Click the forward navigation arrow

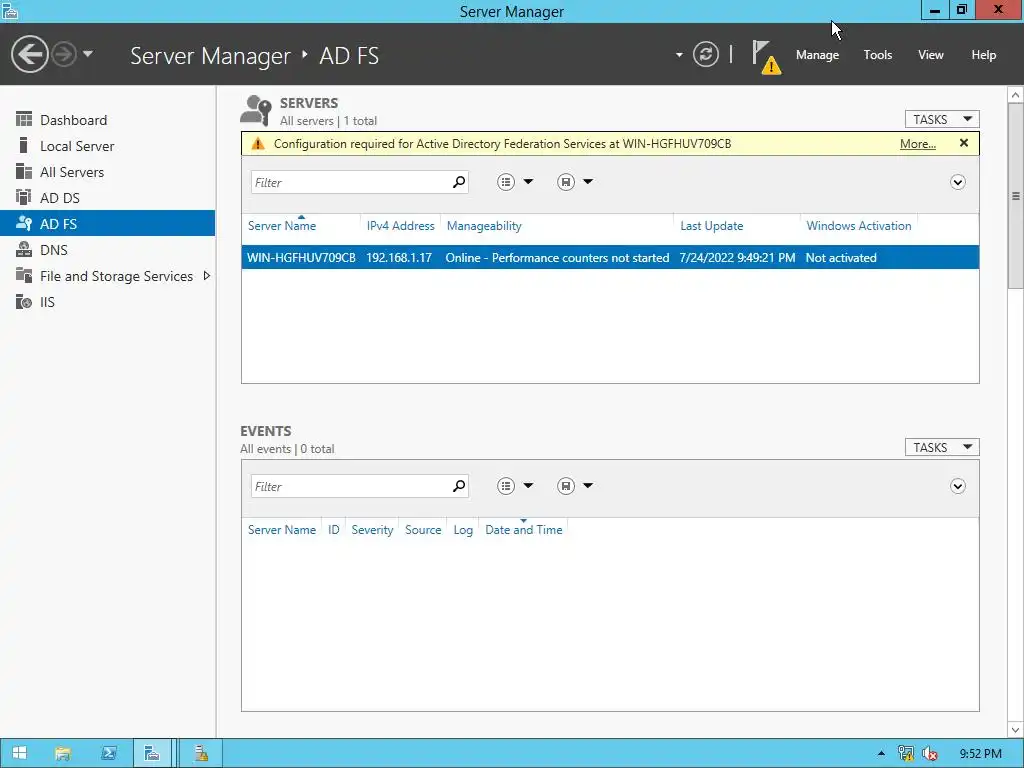[64, 54]
